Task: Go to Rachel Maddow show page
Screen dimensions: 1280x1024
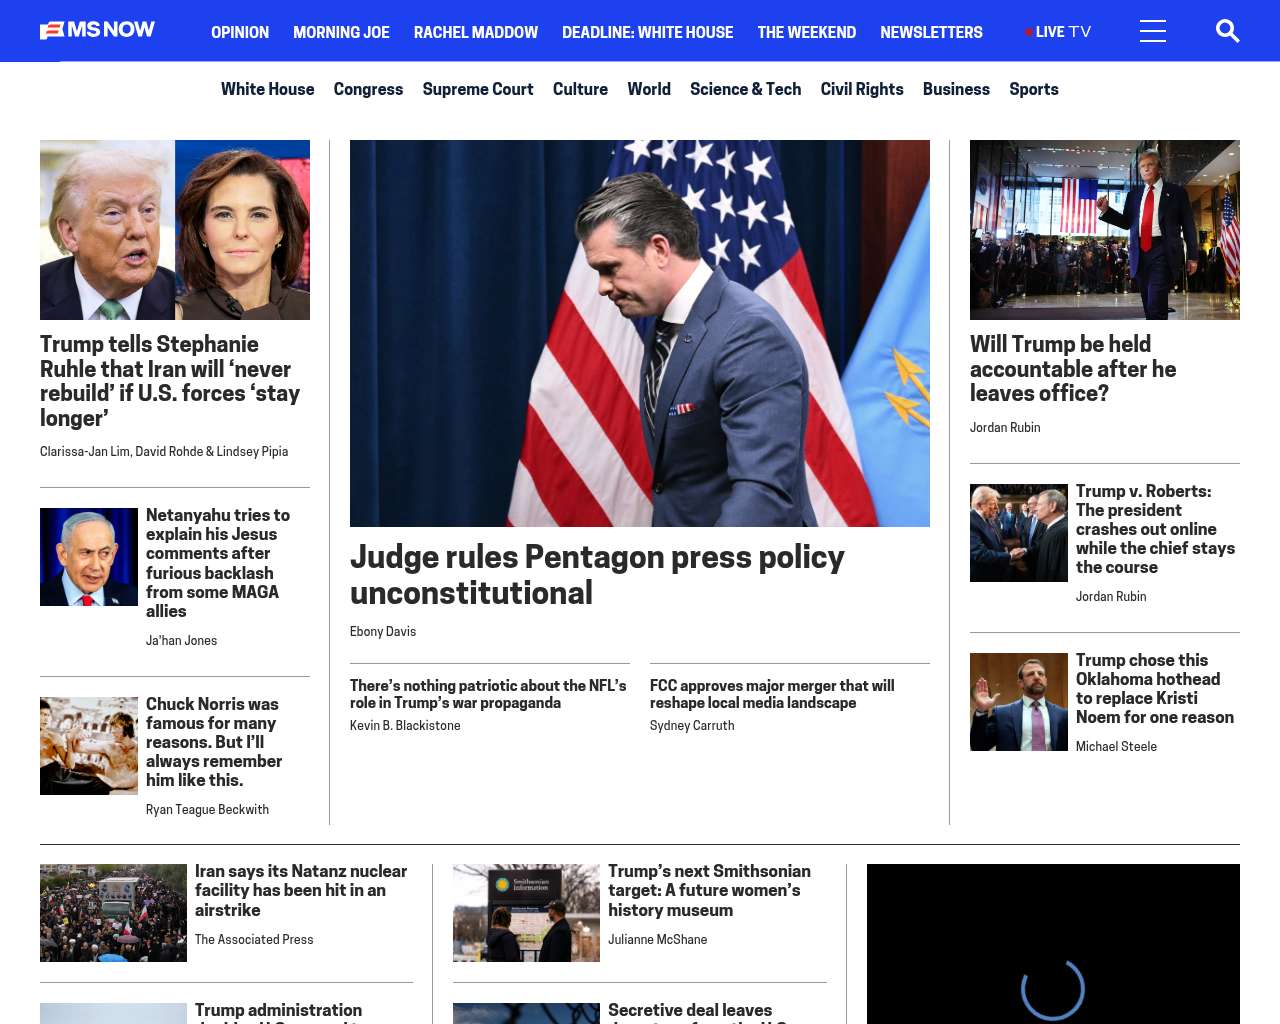Action: point(475,32)
